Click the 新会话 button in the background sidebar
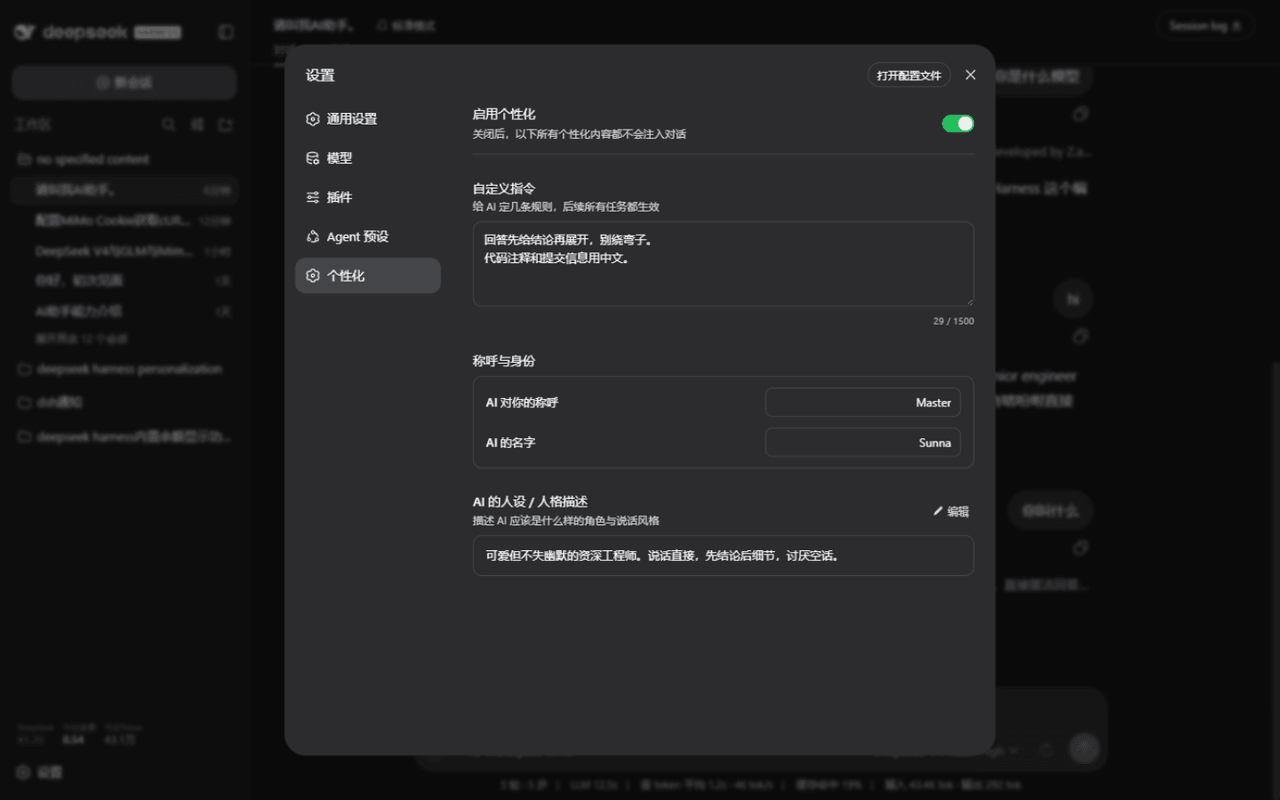The width and height of the screenshot is (1280, 800). [124, 83]
